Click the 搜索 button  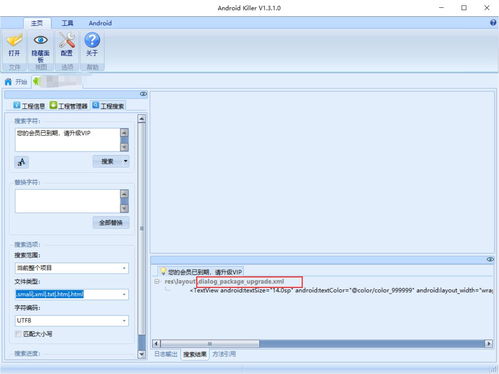point(107,161)
